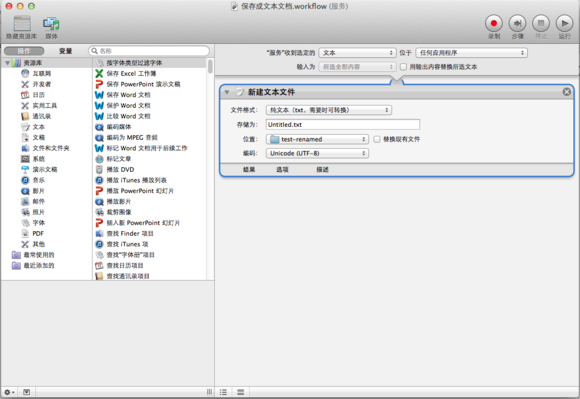Choose the 保存 Word 文档 action

click(x=123, y=95)
